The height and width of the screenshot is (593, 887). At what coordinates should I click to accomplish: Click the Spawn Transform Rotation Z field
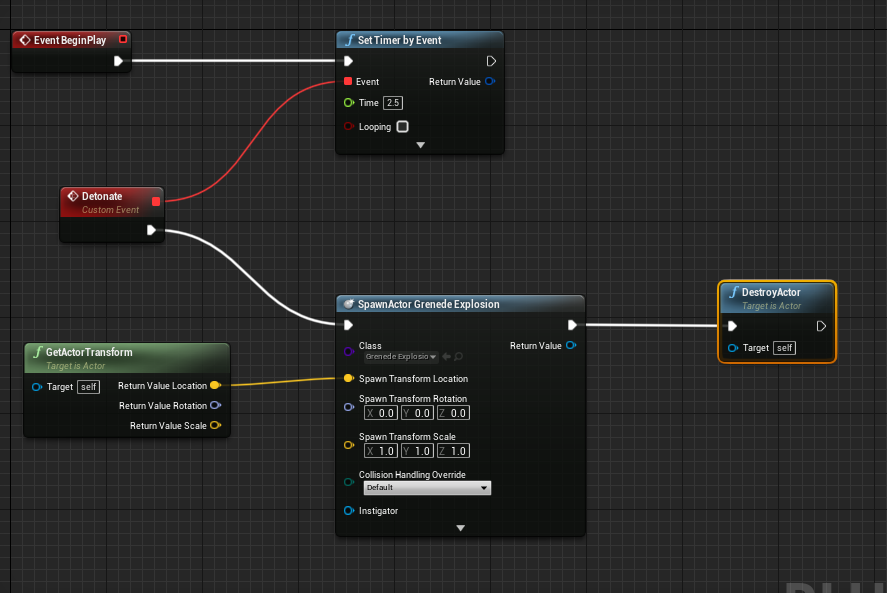(x=453, y=413)
